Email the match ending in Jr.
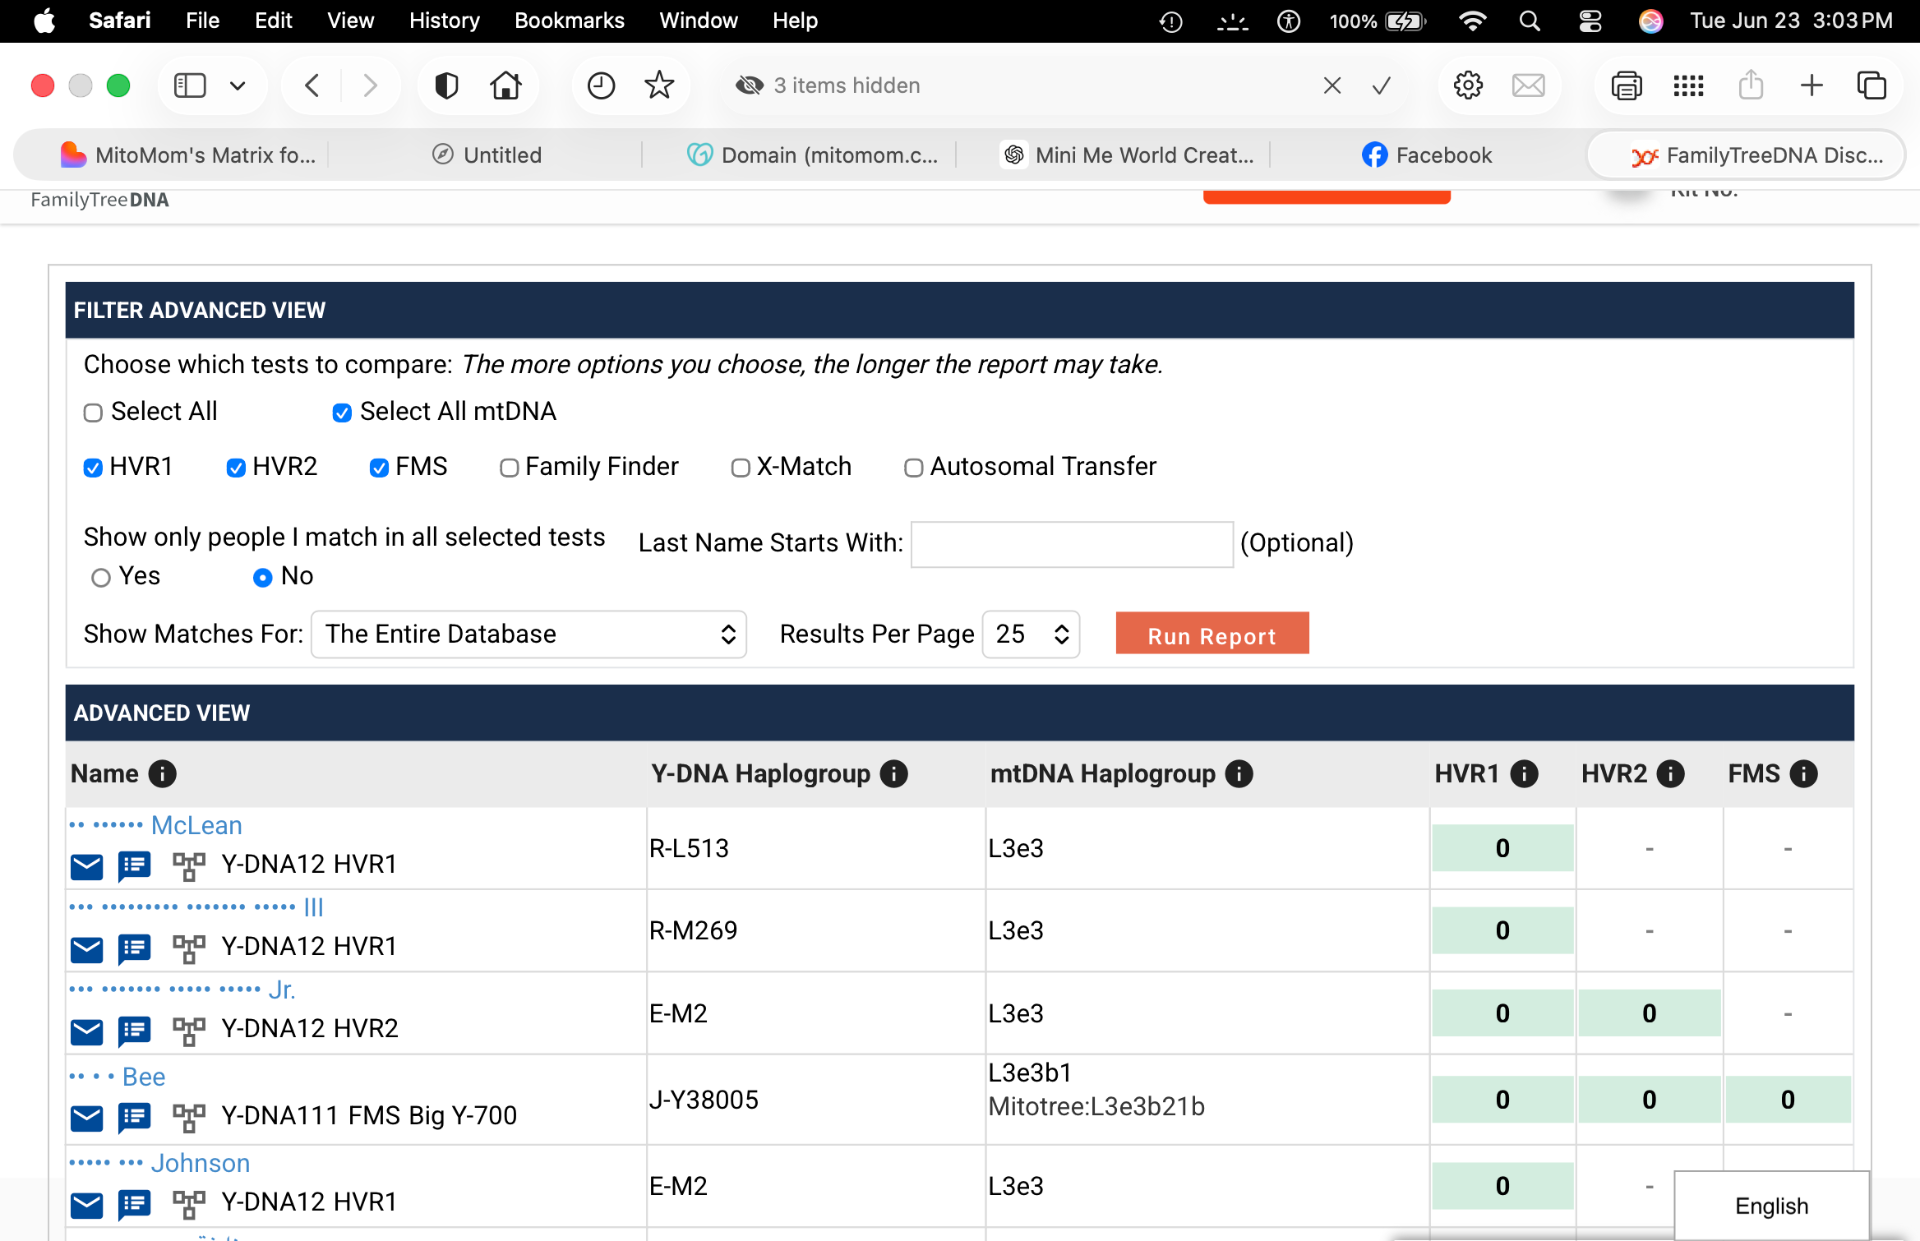The width and height of the screenshot is (1920, 1241). pos(87,1030)
